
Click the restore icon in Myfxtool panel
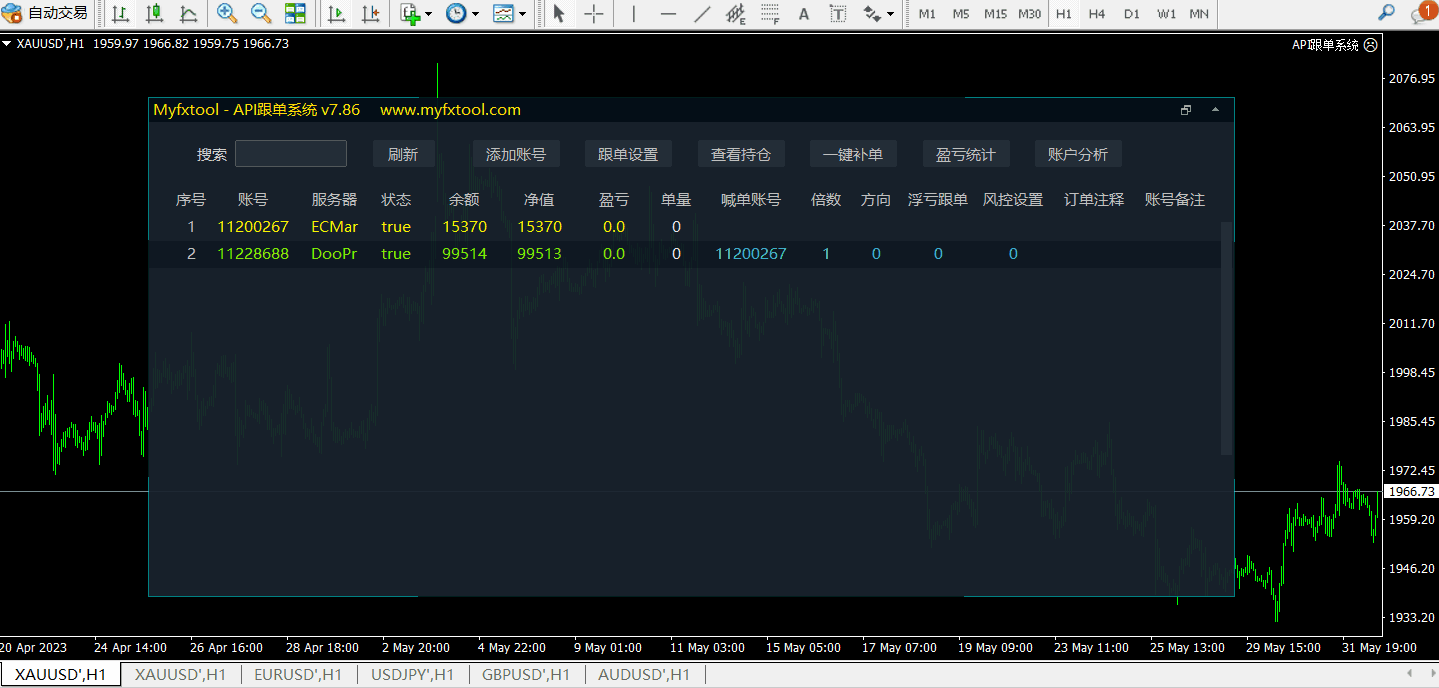[x=1186, y=110]
